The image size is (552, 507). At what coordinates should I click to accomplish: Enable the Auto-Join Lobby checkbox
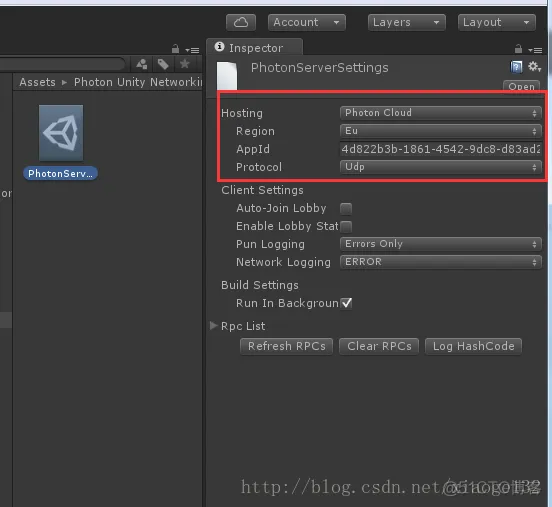coord(346,208)
